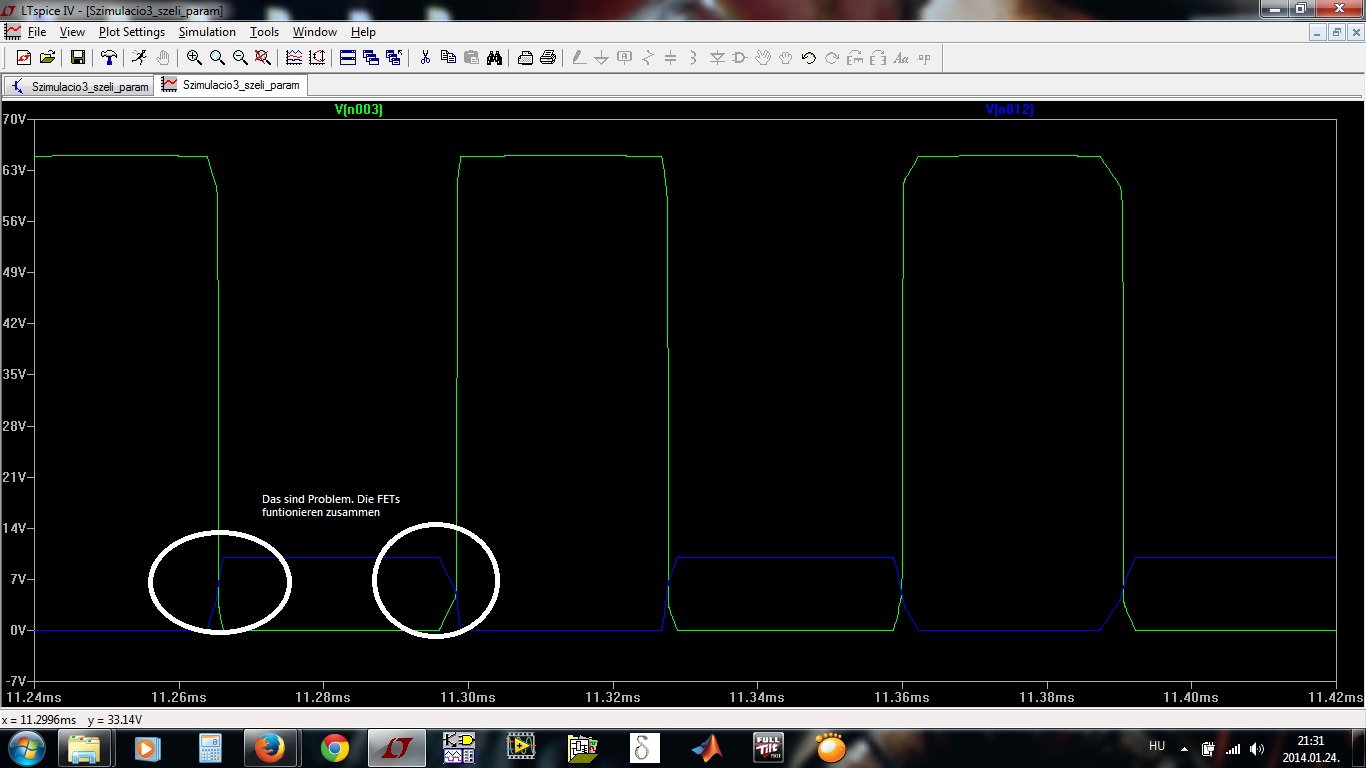
Task: Switch to the schematic Szimulacio3_szeli_param tab
Action: point(80,86)
